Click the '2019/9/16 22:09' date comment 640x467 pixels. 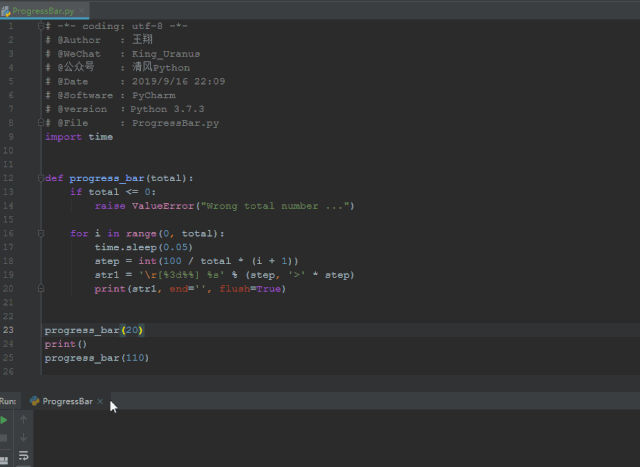click(178, 81)
